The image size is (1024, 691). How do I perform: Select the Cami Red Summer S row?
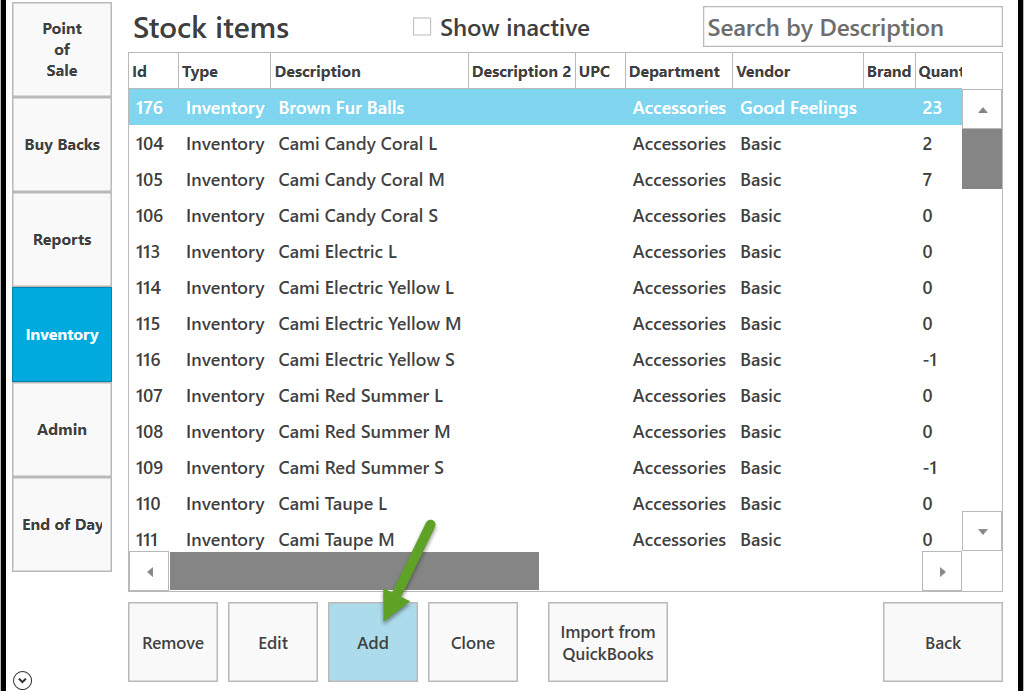545,468
